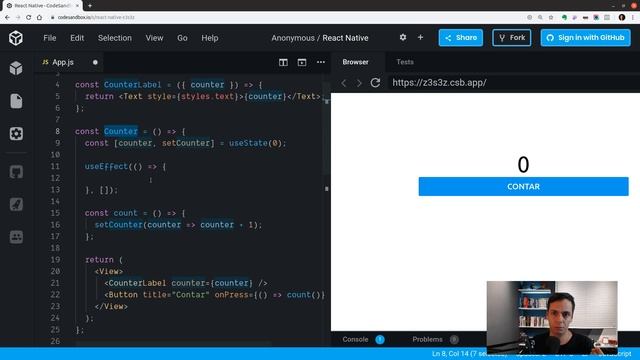Open the configuration files gear sidebar icon
Image resolution: width=640 pixels, height=360 pixels.
click(x=16, y=133)
